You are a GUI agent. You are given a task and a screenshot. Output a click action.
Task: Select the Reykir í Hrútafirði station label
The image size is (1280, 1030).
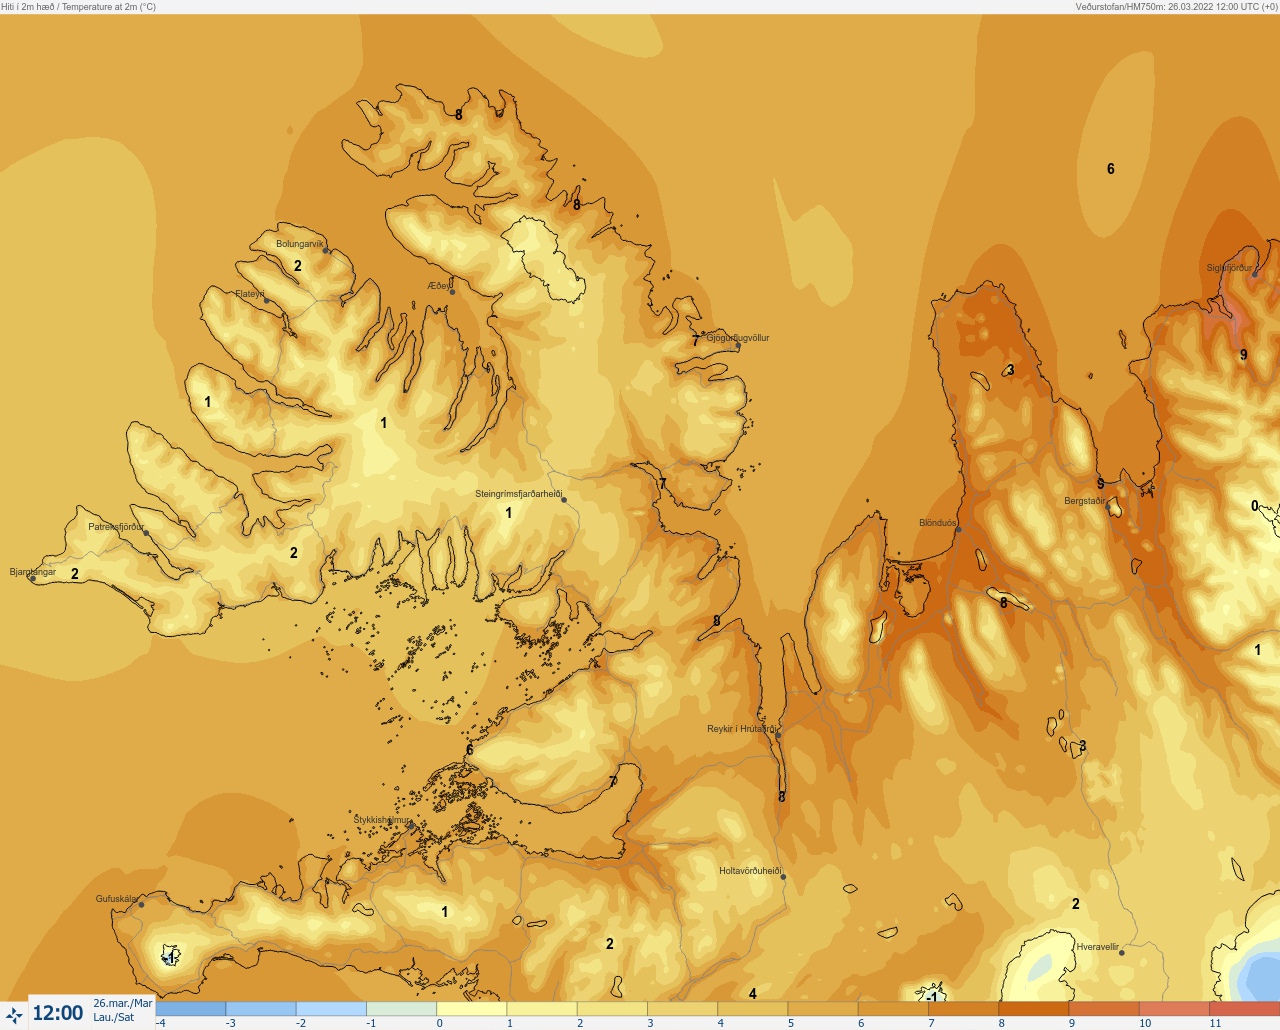point(741,729)
